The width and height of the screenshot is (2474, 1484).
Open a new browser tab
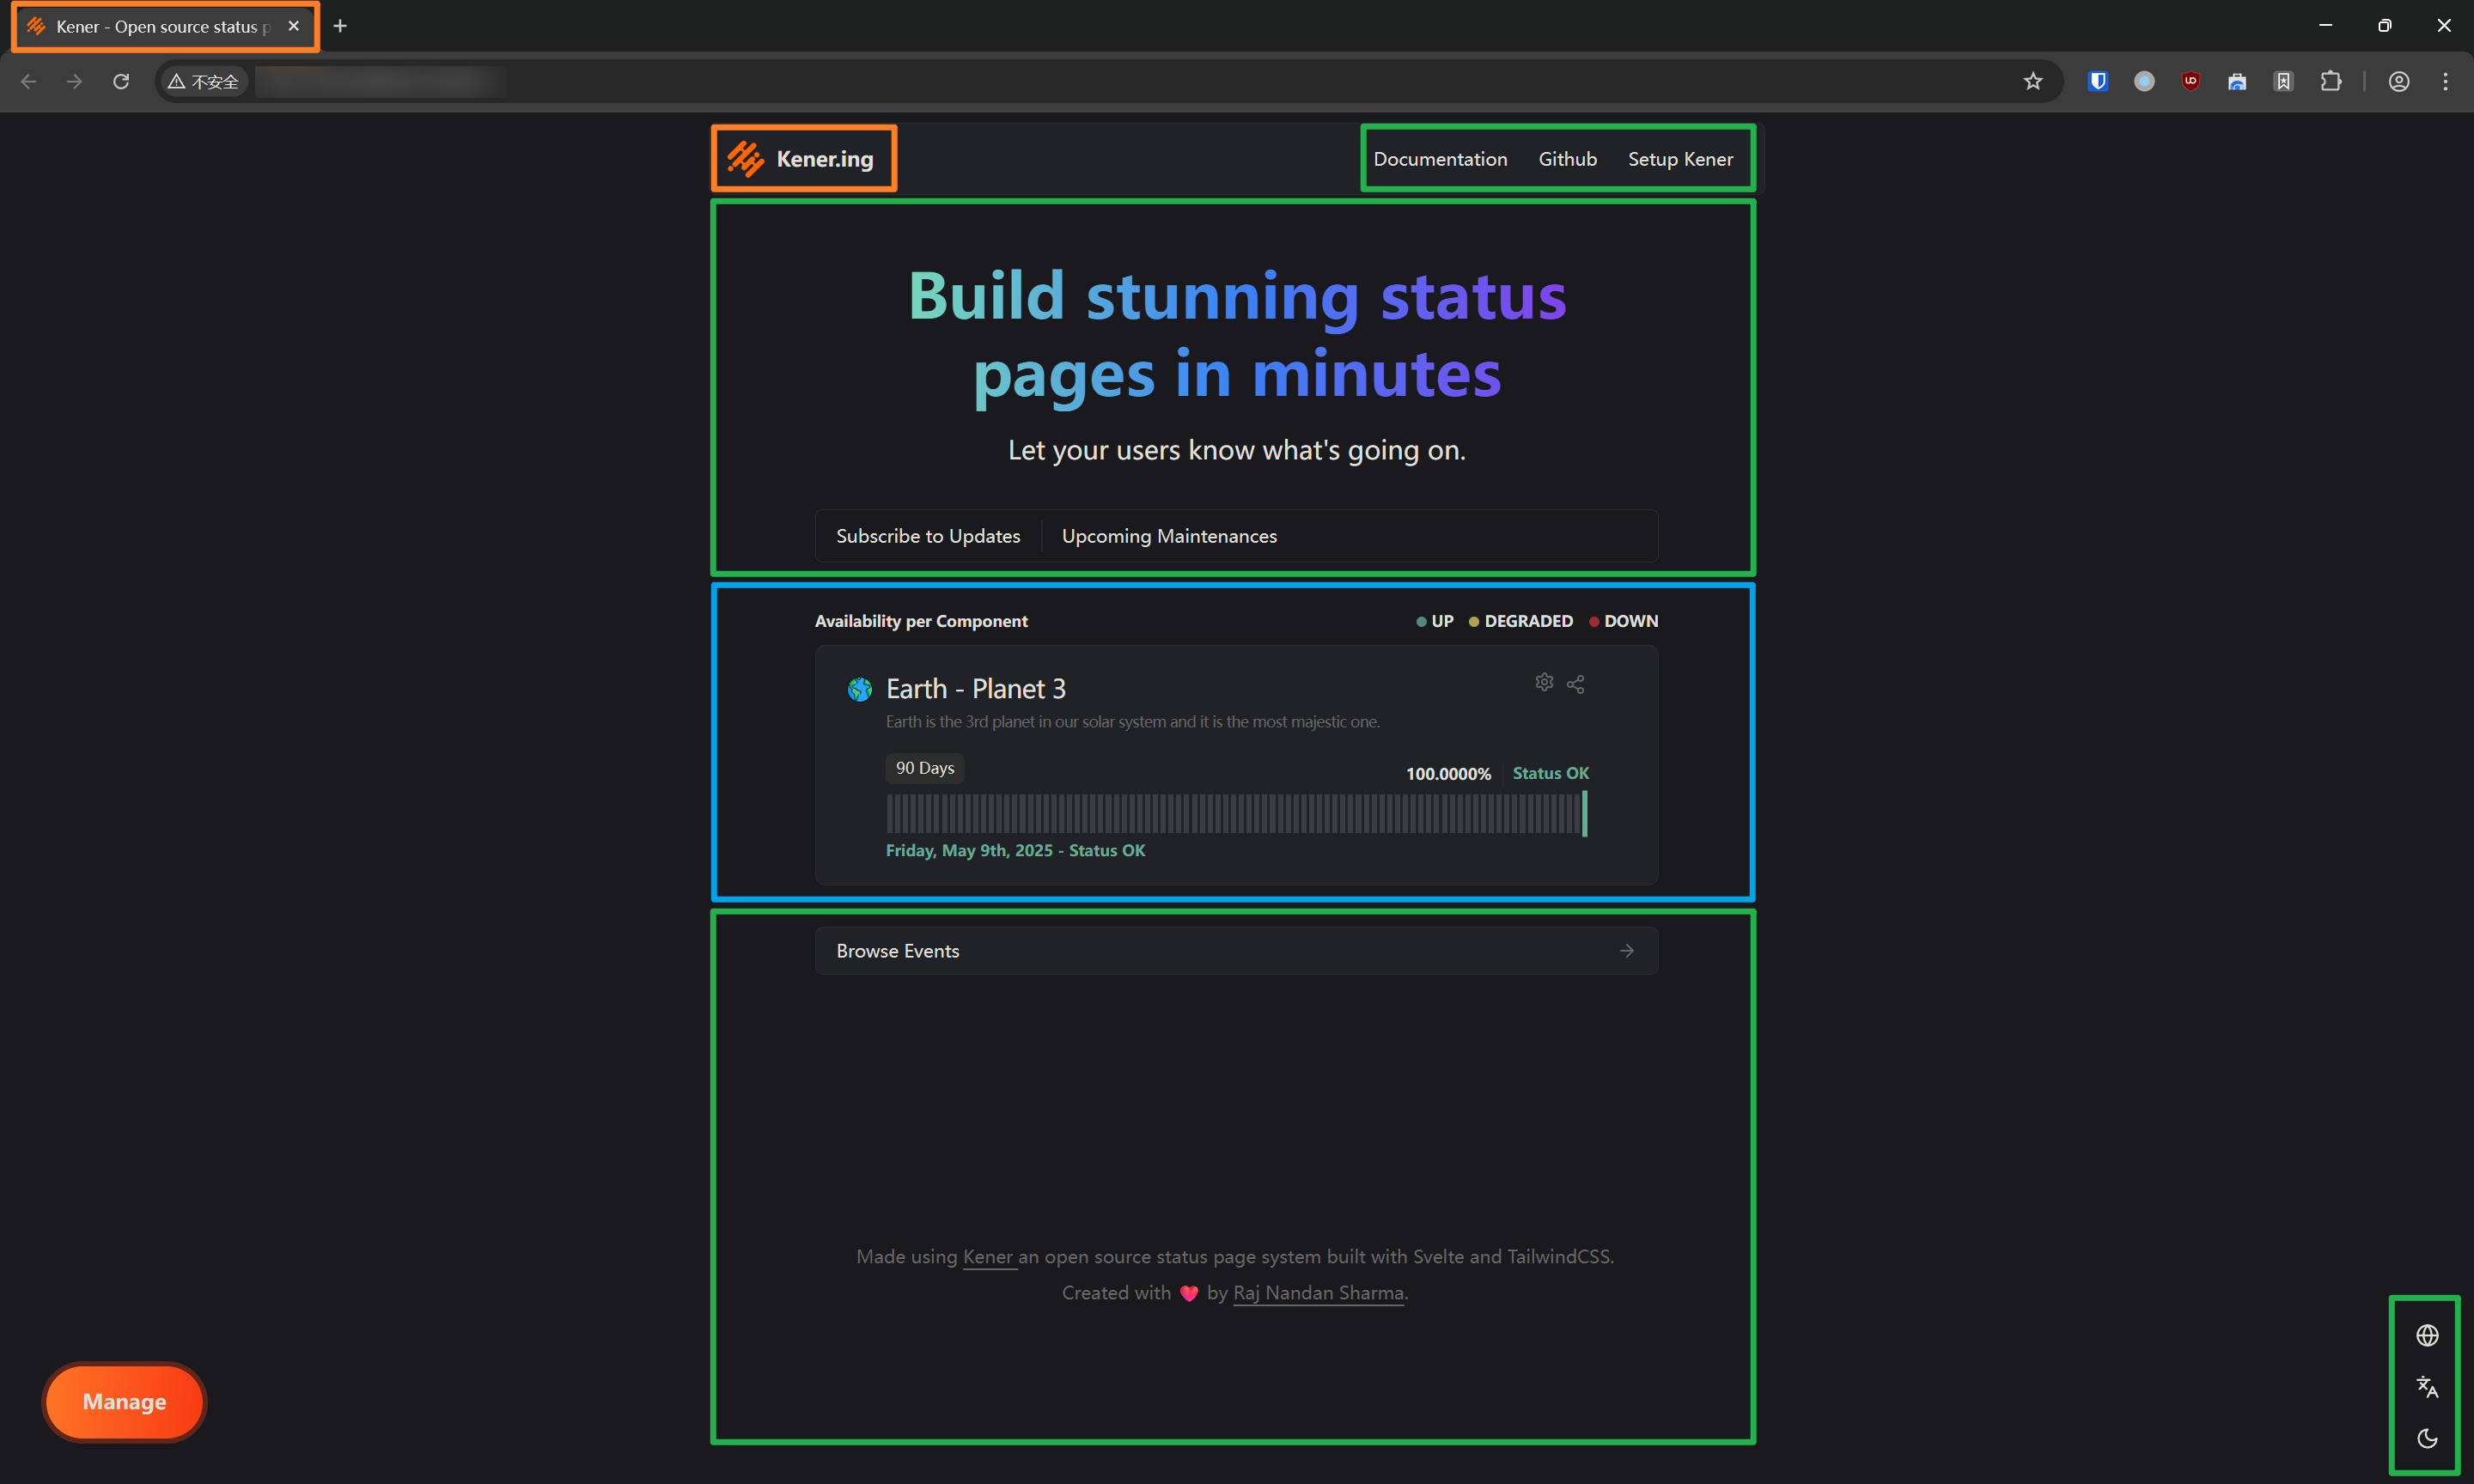pyautogui.click(x=340, y=26)
